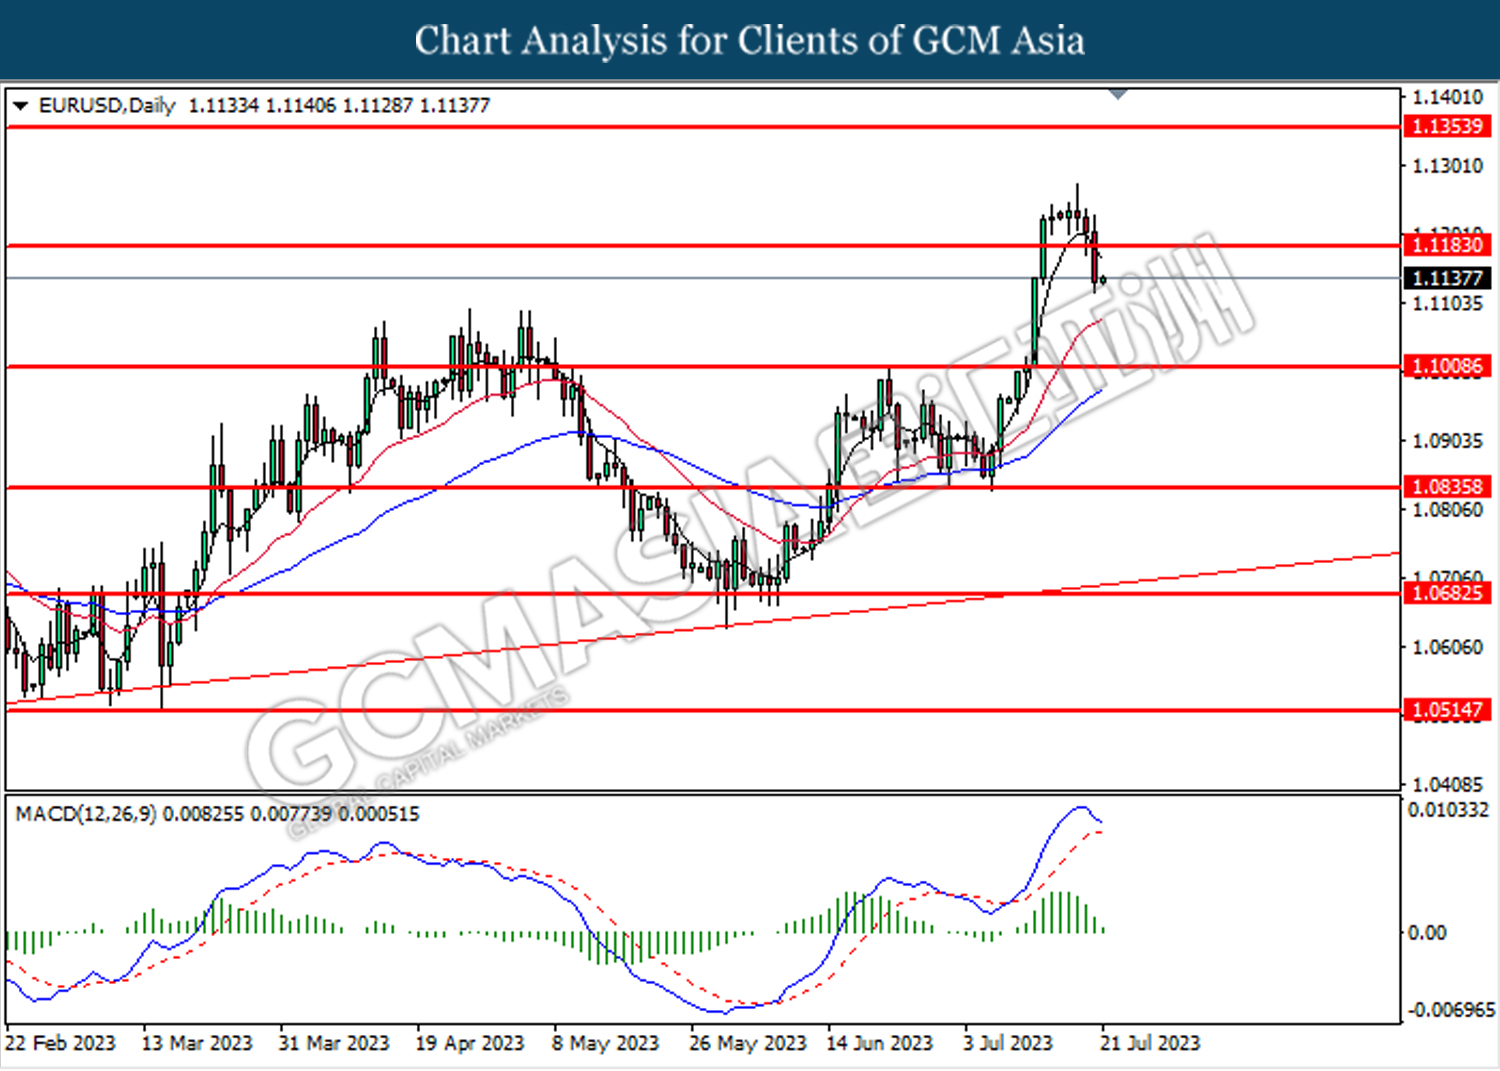Click the 19 Apr 2023 date label
Viewport: 1500px width, 1071px height.
point(470,1043)
